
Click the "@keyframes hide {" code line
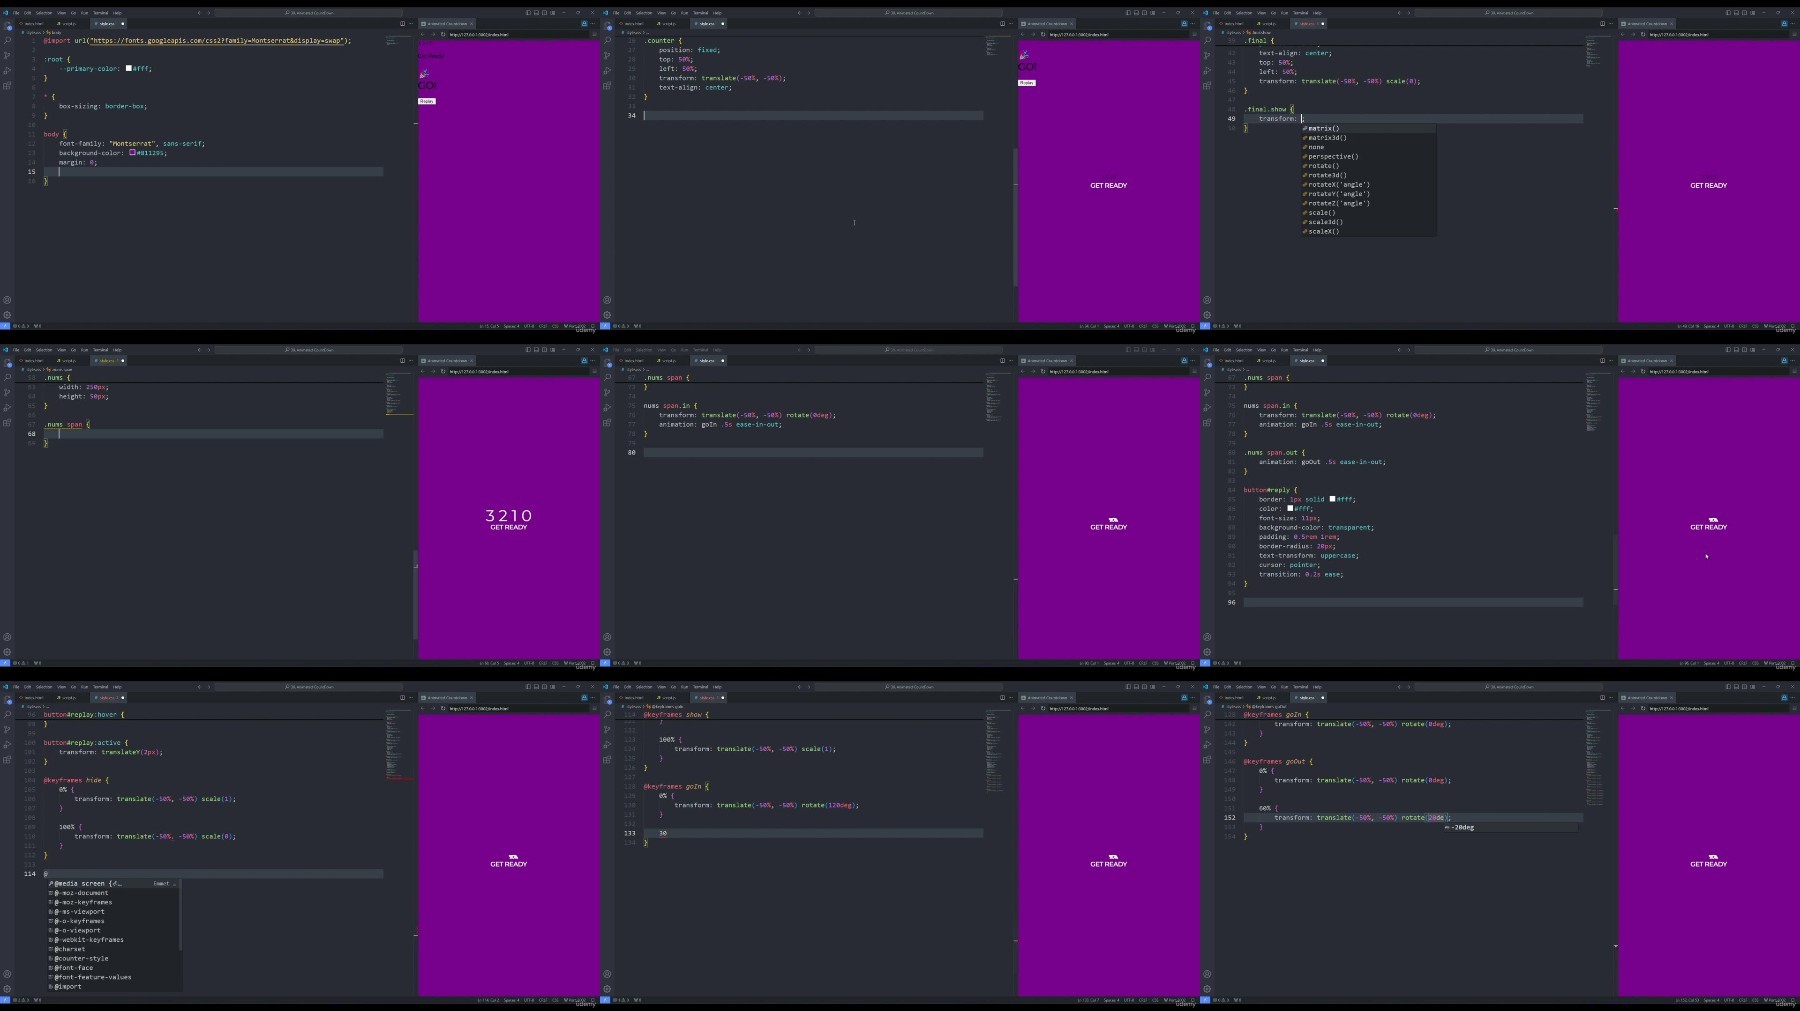click(75, 780)
